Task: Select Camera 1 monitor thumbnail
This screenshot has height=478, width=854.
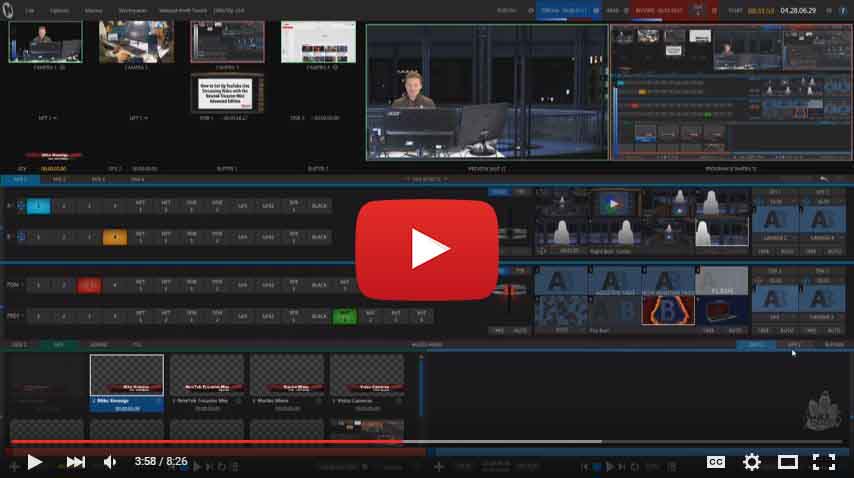Action: pos(46,42)
